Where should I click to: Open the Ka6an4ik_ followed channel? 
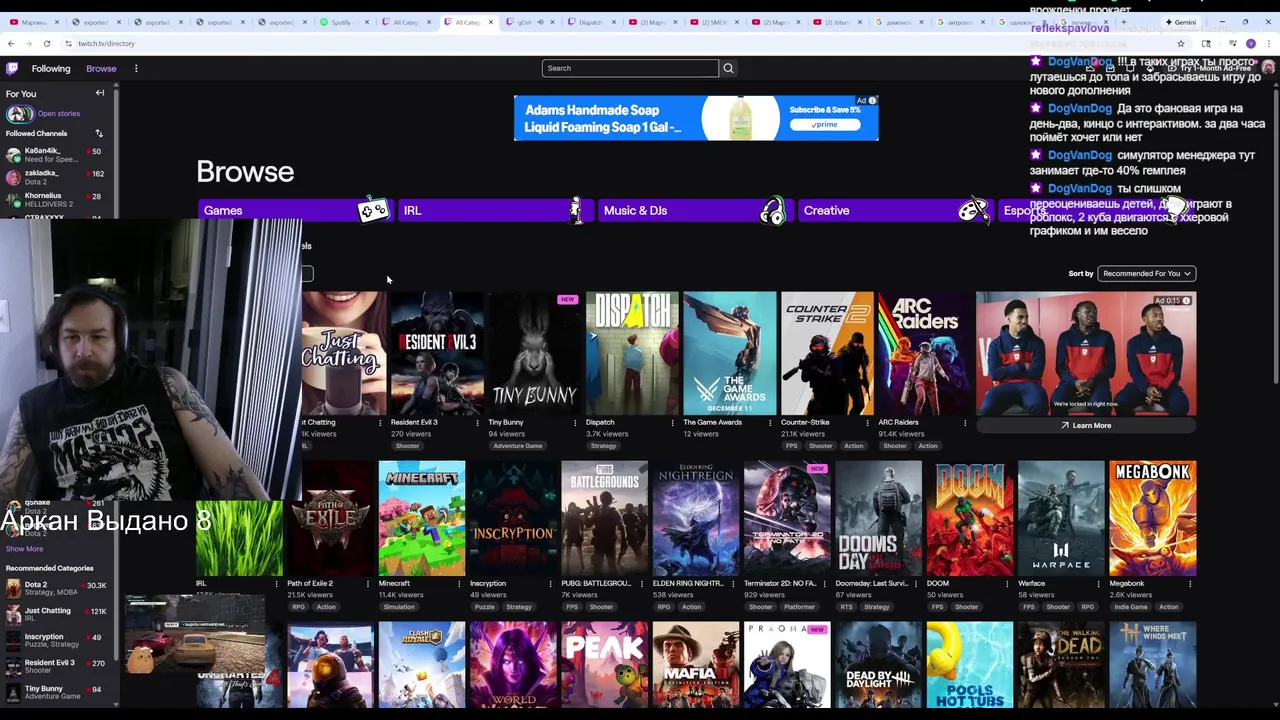point(56,155)
